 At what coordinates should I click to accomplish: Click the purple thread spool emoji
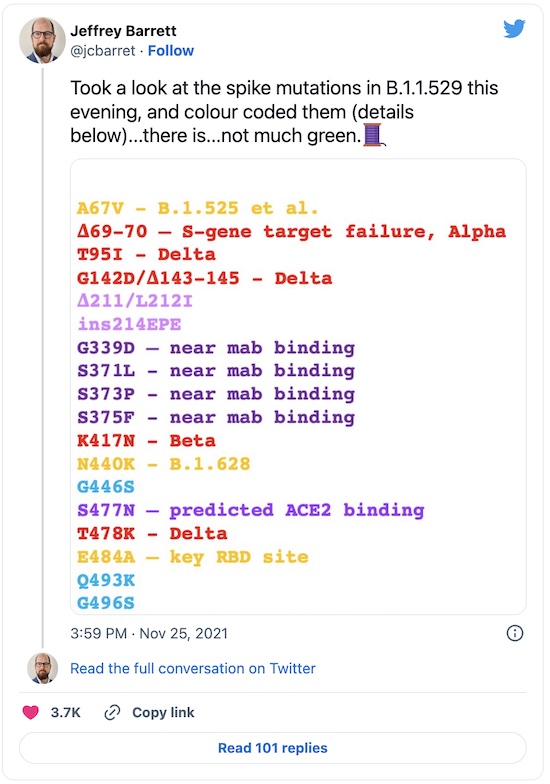tap(373, 135)
